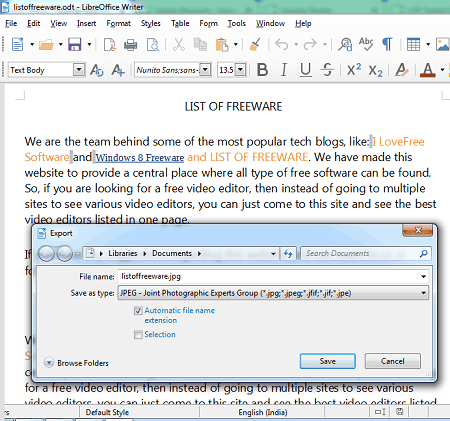Screen dimensions: 450x421
Task: Open the Format menu
Action: click(x=118, y=24)
